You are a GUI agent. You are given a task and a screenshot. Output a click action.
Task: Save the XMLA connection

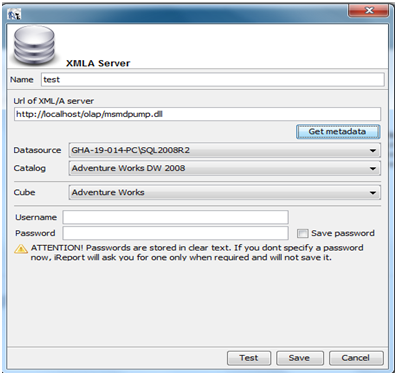(x=300, y=358)
